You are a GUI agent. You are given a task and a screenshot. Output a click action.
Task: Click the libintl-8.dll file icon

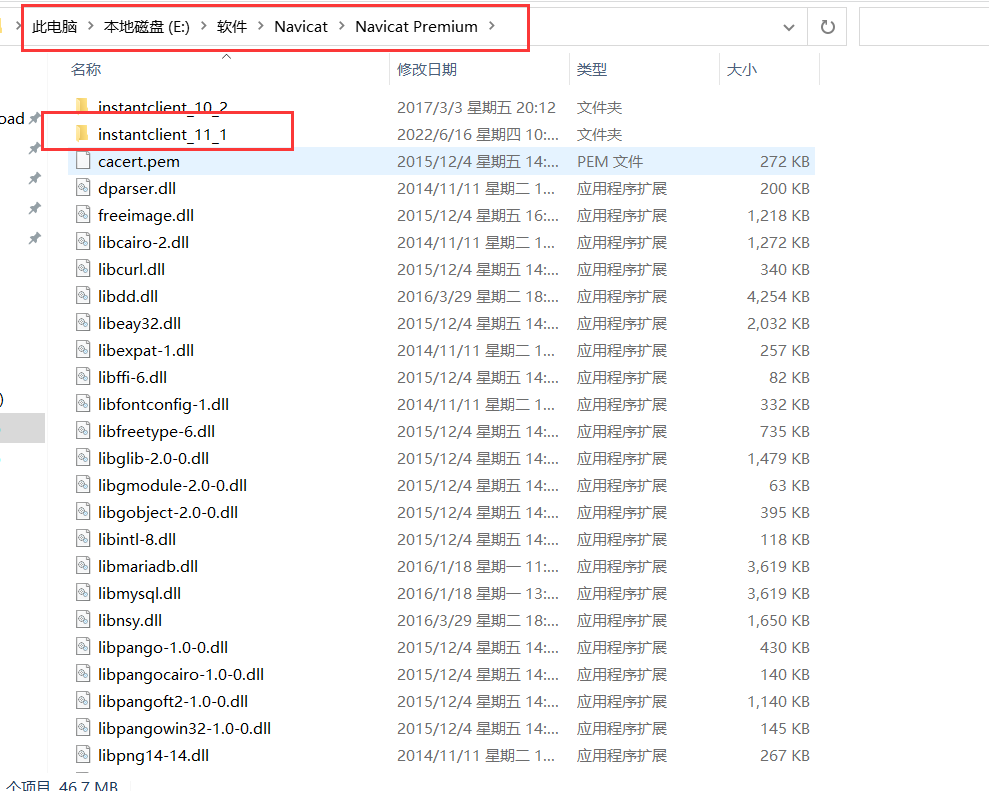(83, 539)
